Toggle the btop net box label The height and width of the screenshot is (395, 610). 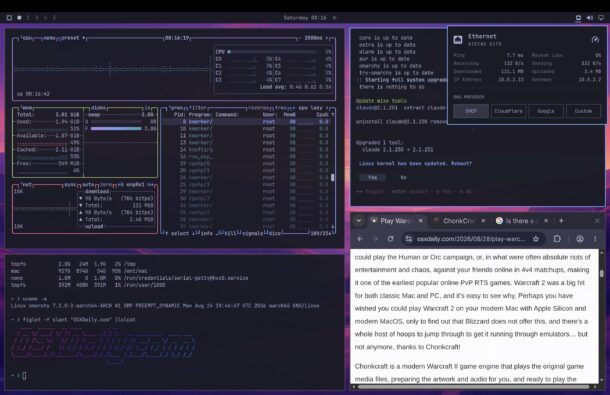coord(27,184)
